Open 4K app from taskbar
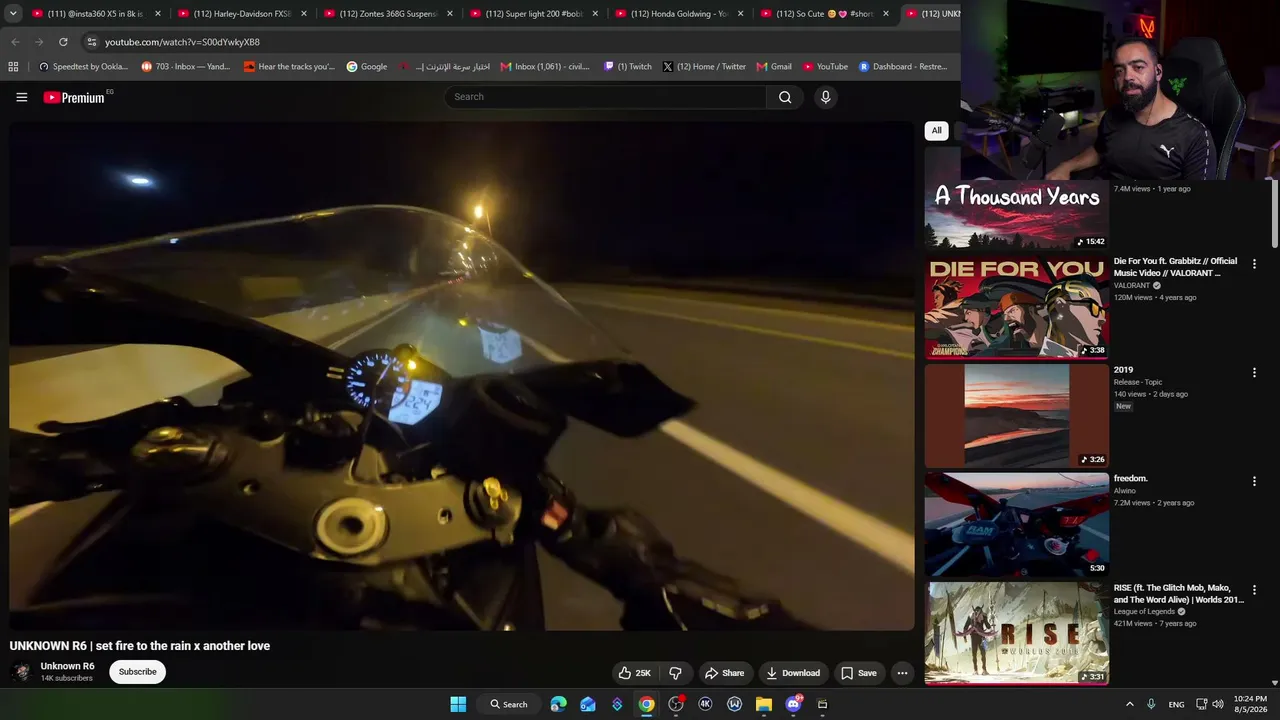This screenshot has height=720, width=1280. pos(705,704)
